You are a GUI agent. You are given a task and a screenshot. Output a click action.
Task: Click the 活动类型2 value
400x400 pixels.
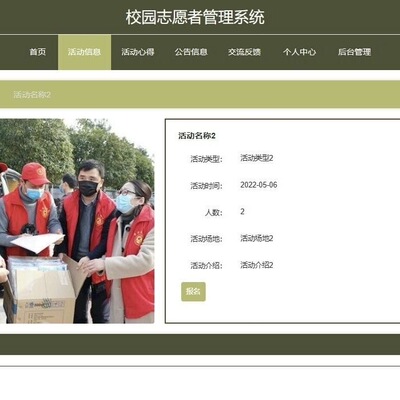257,158
